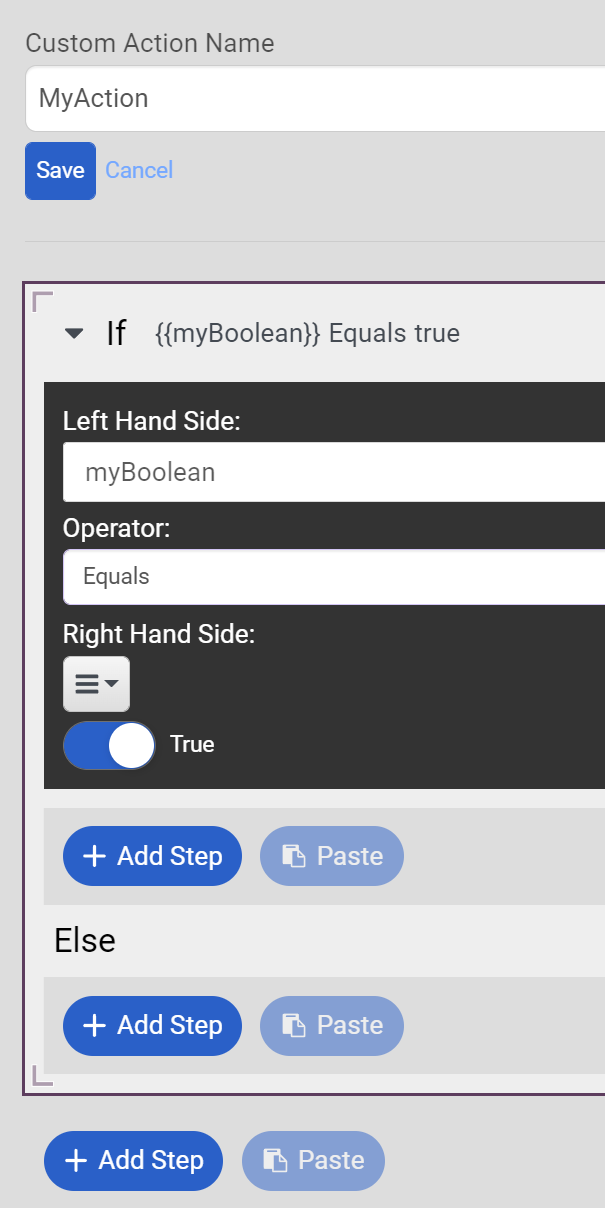Click the clipboard icon on the bottom-most Paste
The height and width of the screenshot is (1208, 605).
coord(275,1160)
